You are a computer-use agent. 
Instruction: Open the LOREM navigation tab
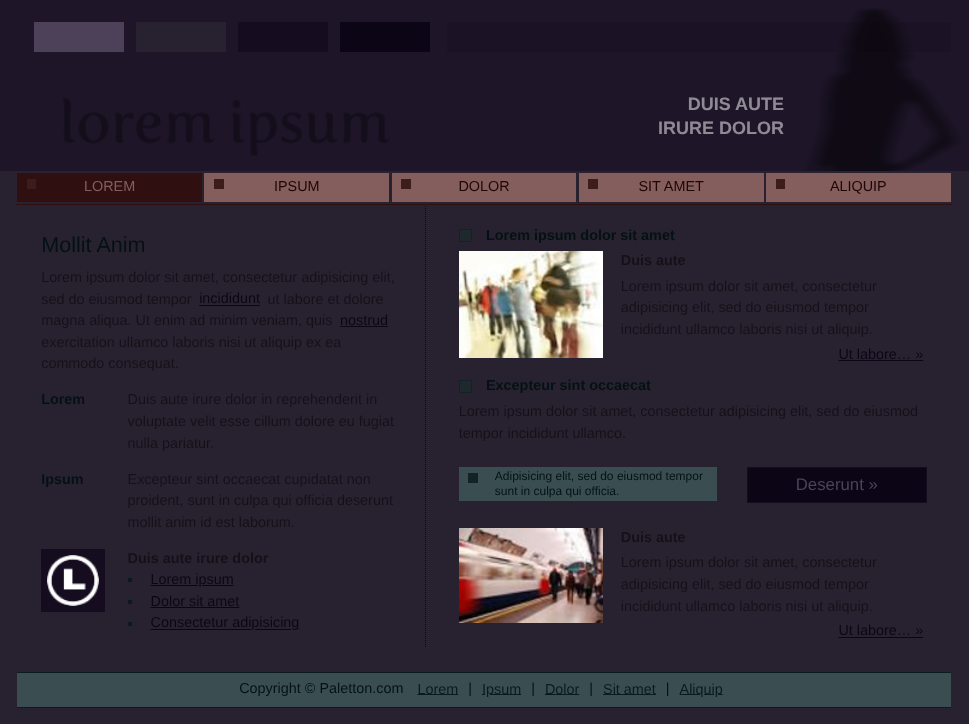[109, 187]
